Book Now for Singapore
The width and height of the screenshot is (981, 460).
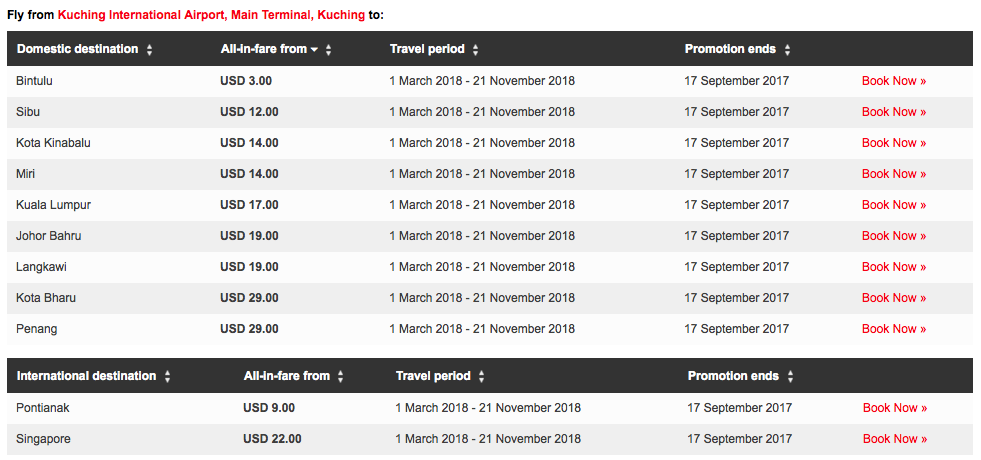point(895,439)
